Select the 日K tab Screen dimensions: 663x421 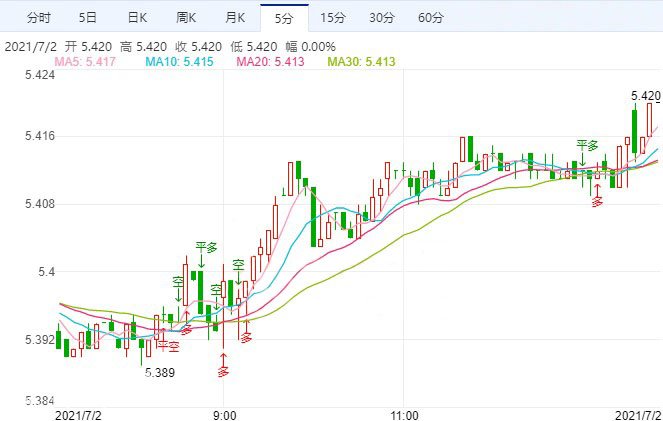137,18
